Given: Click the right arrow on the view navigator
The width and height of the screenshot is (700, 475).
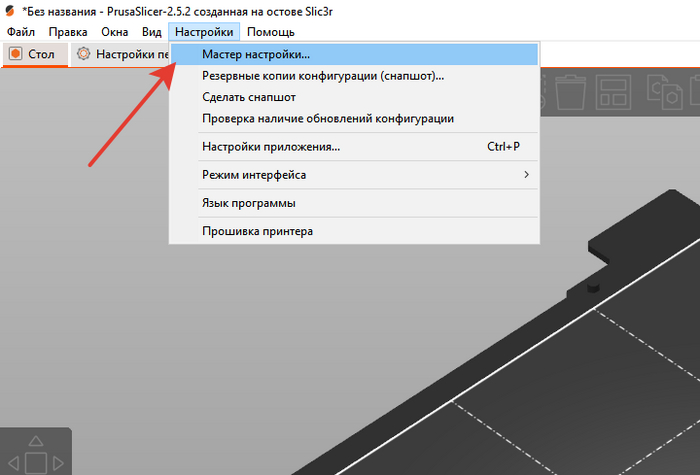Looking at the screenshot, I should coord(58,463).
